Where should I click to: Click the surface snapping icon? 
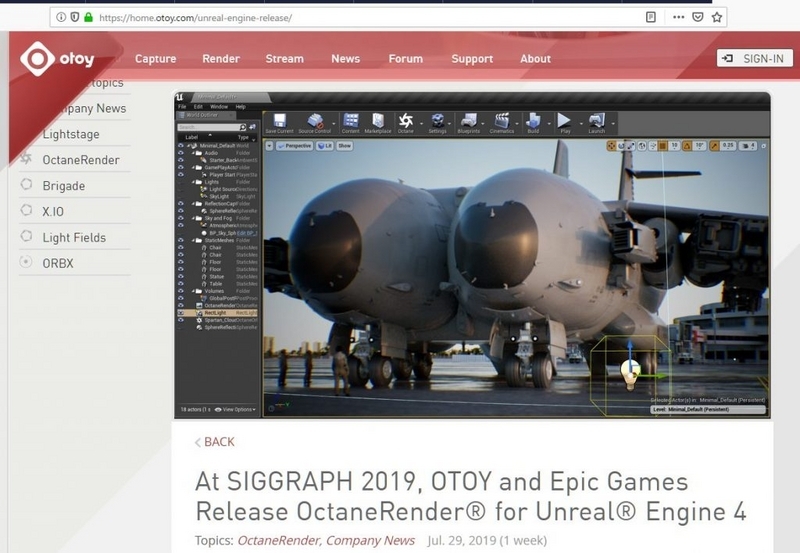pos(653,146)
